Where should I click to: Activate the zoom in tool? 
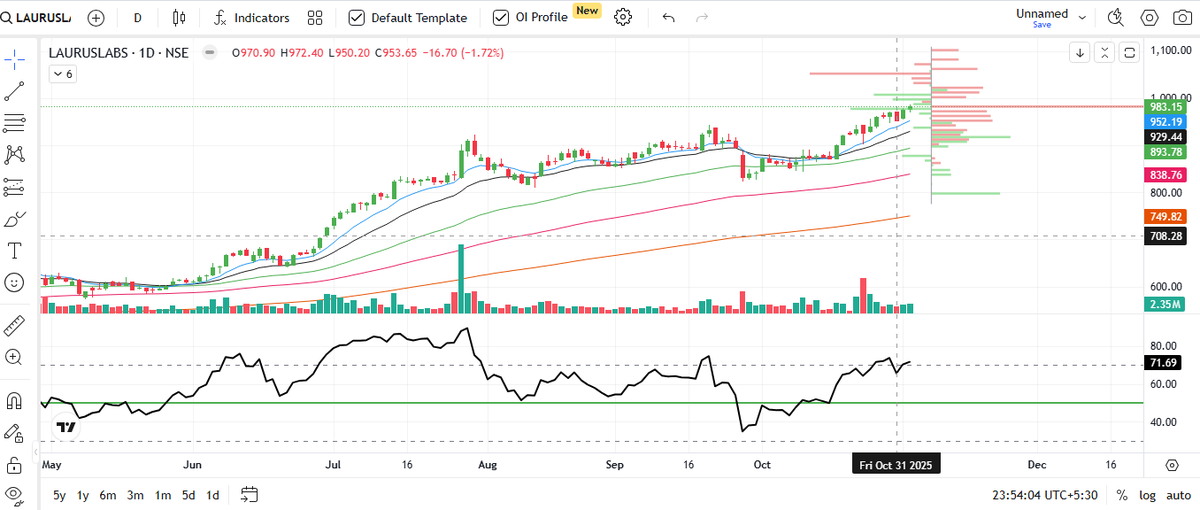pyautogui.click(x=14, y=357)
